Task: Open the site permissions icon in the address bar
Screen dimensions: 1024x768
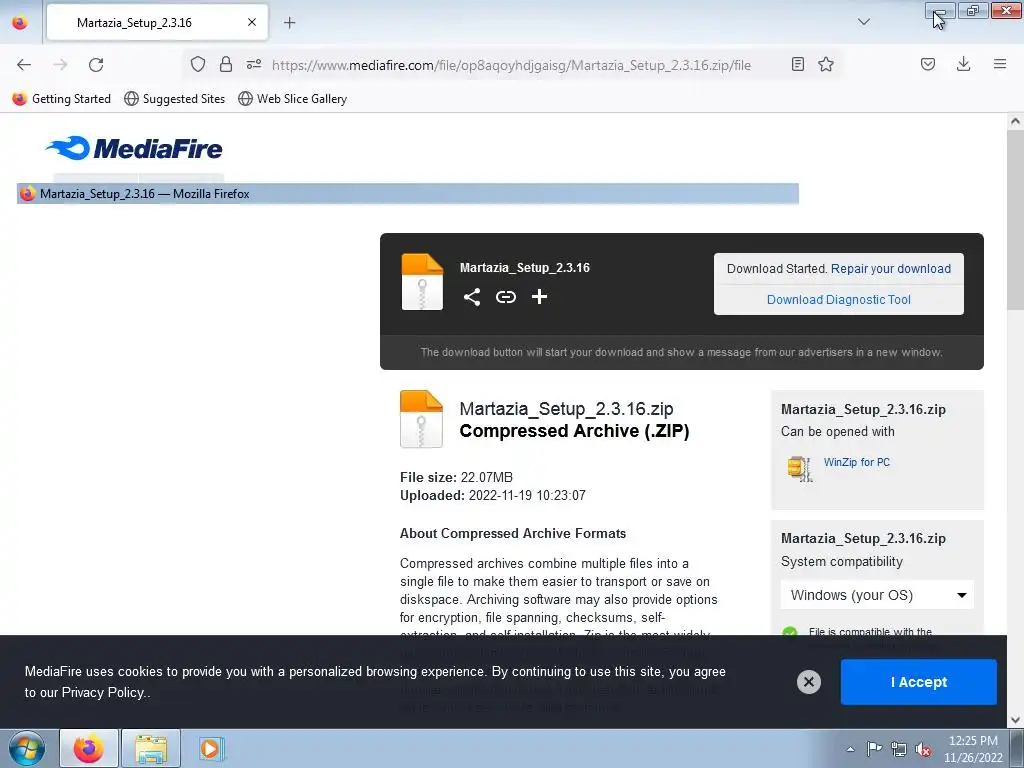Action: 254,64
